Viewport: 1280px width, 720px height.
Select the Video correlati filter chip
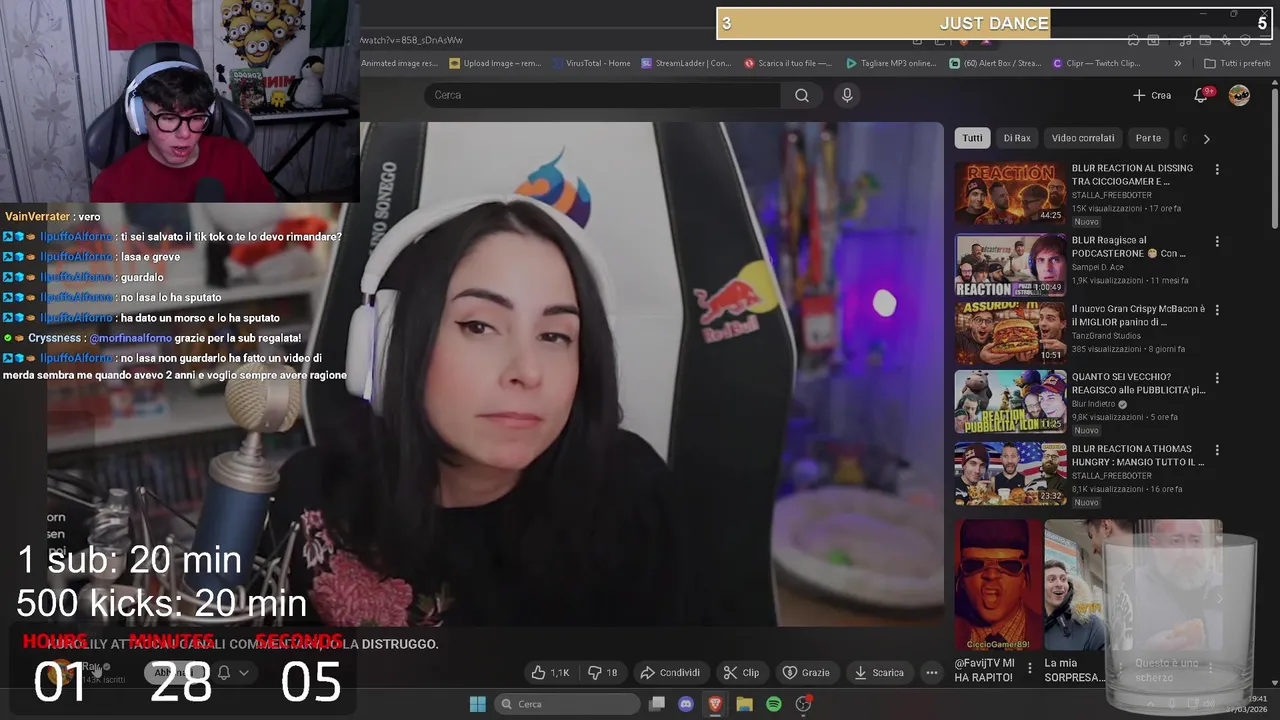coord(1083,138)
